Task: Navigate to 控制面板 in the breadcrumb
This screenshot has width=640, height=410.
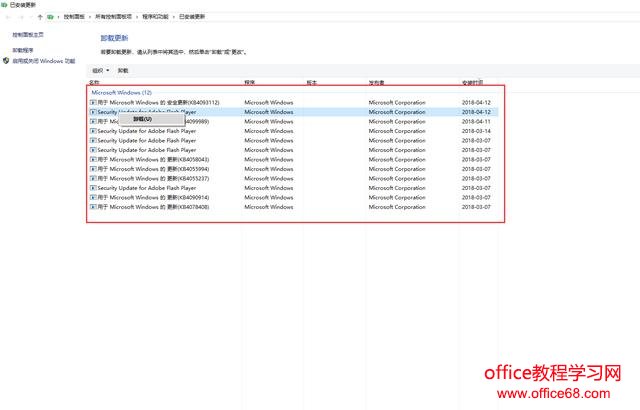Action: [x=74, y=17]
